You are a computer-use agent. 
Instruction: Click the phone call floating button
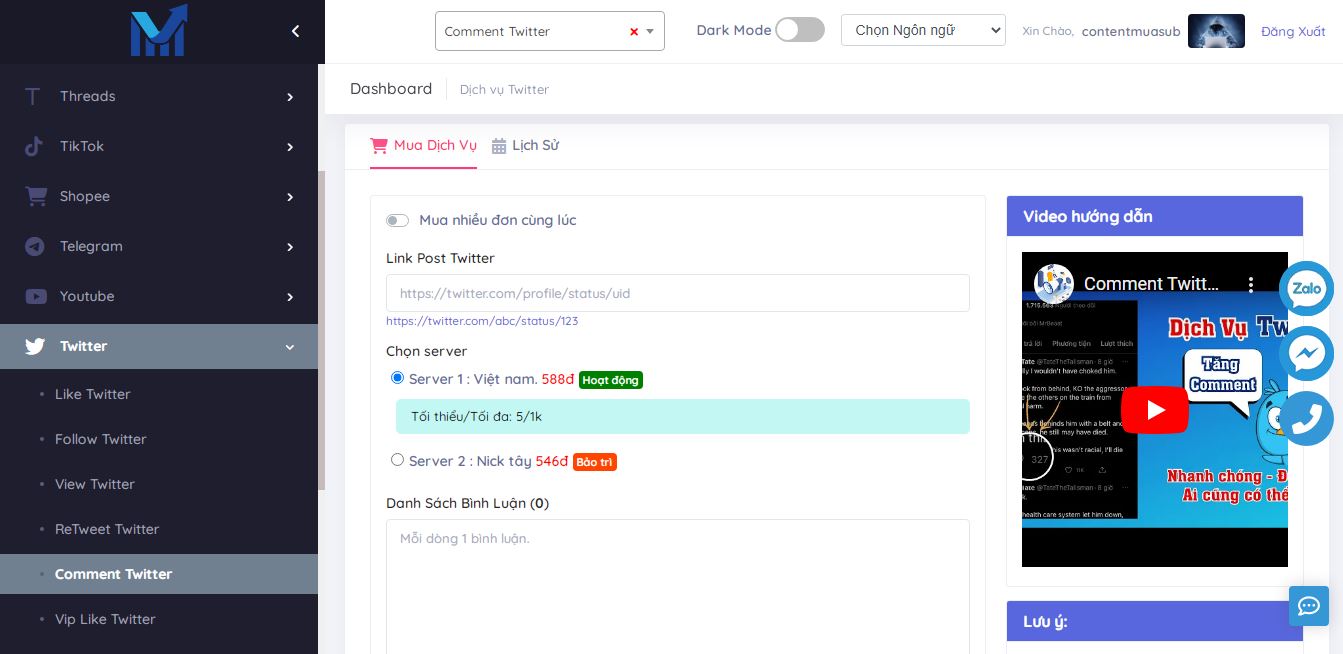coord(1307,418)
